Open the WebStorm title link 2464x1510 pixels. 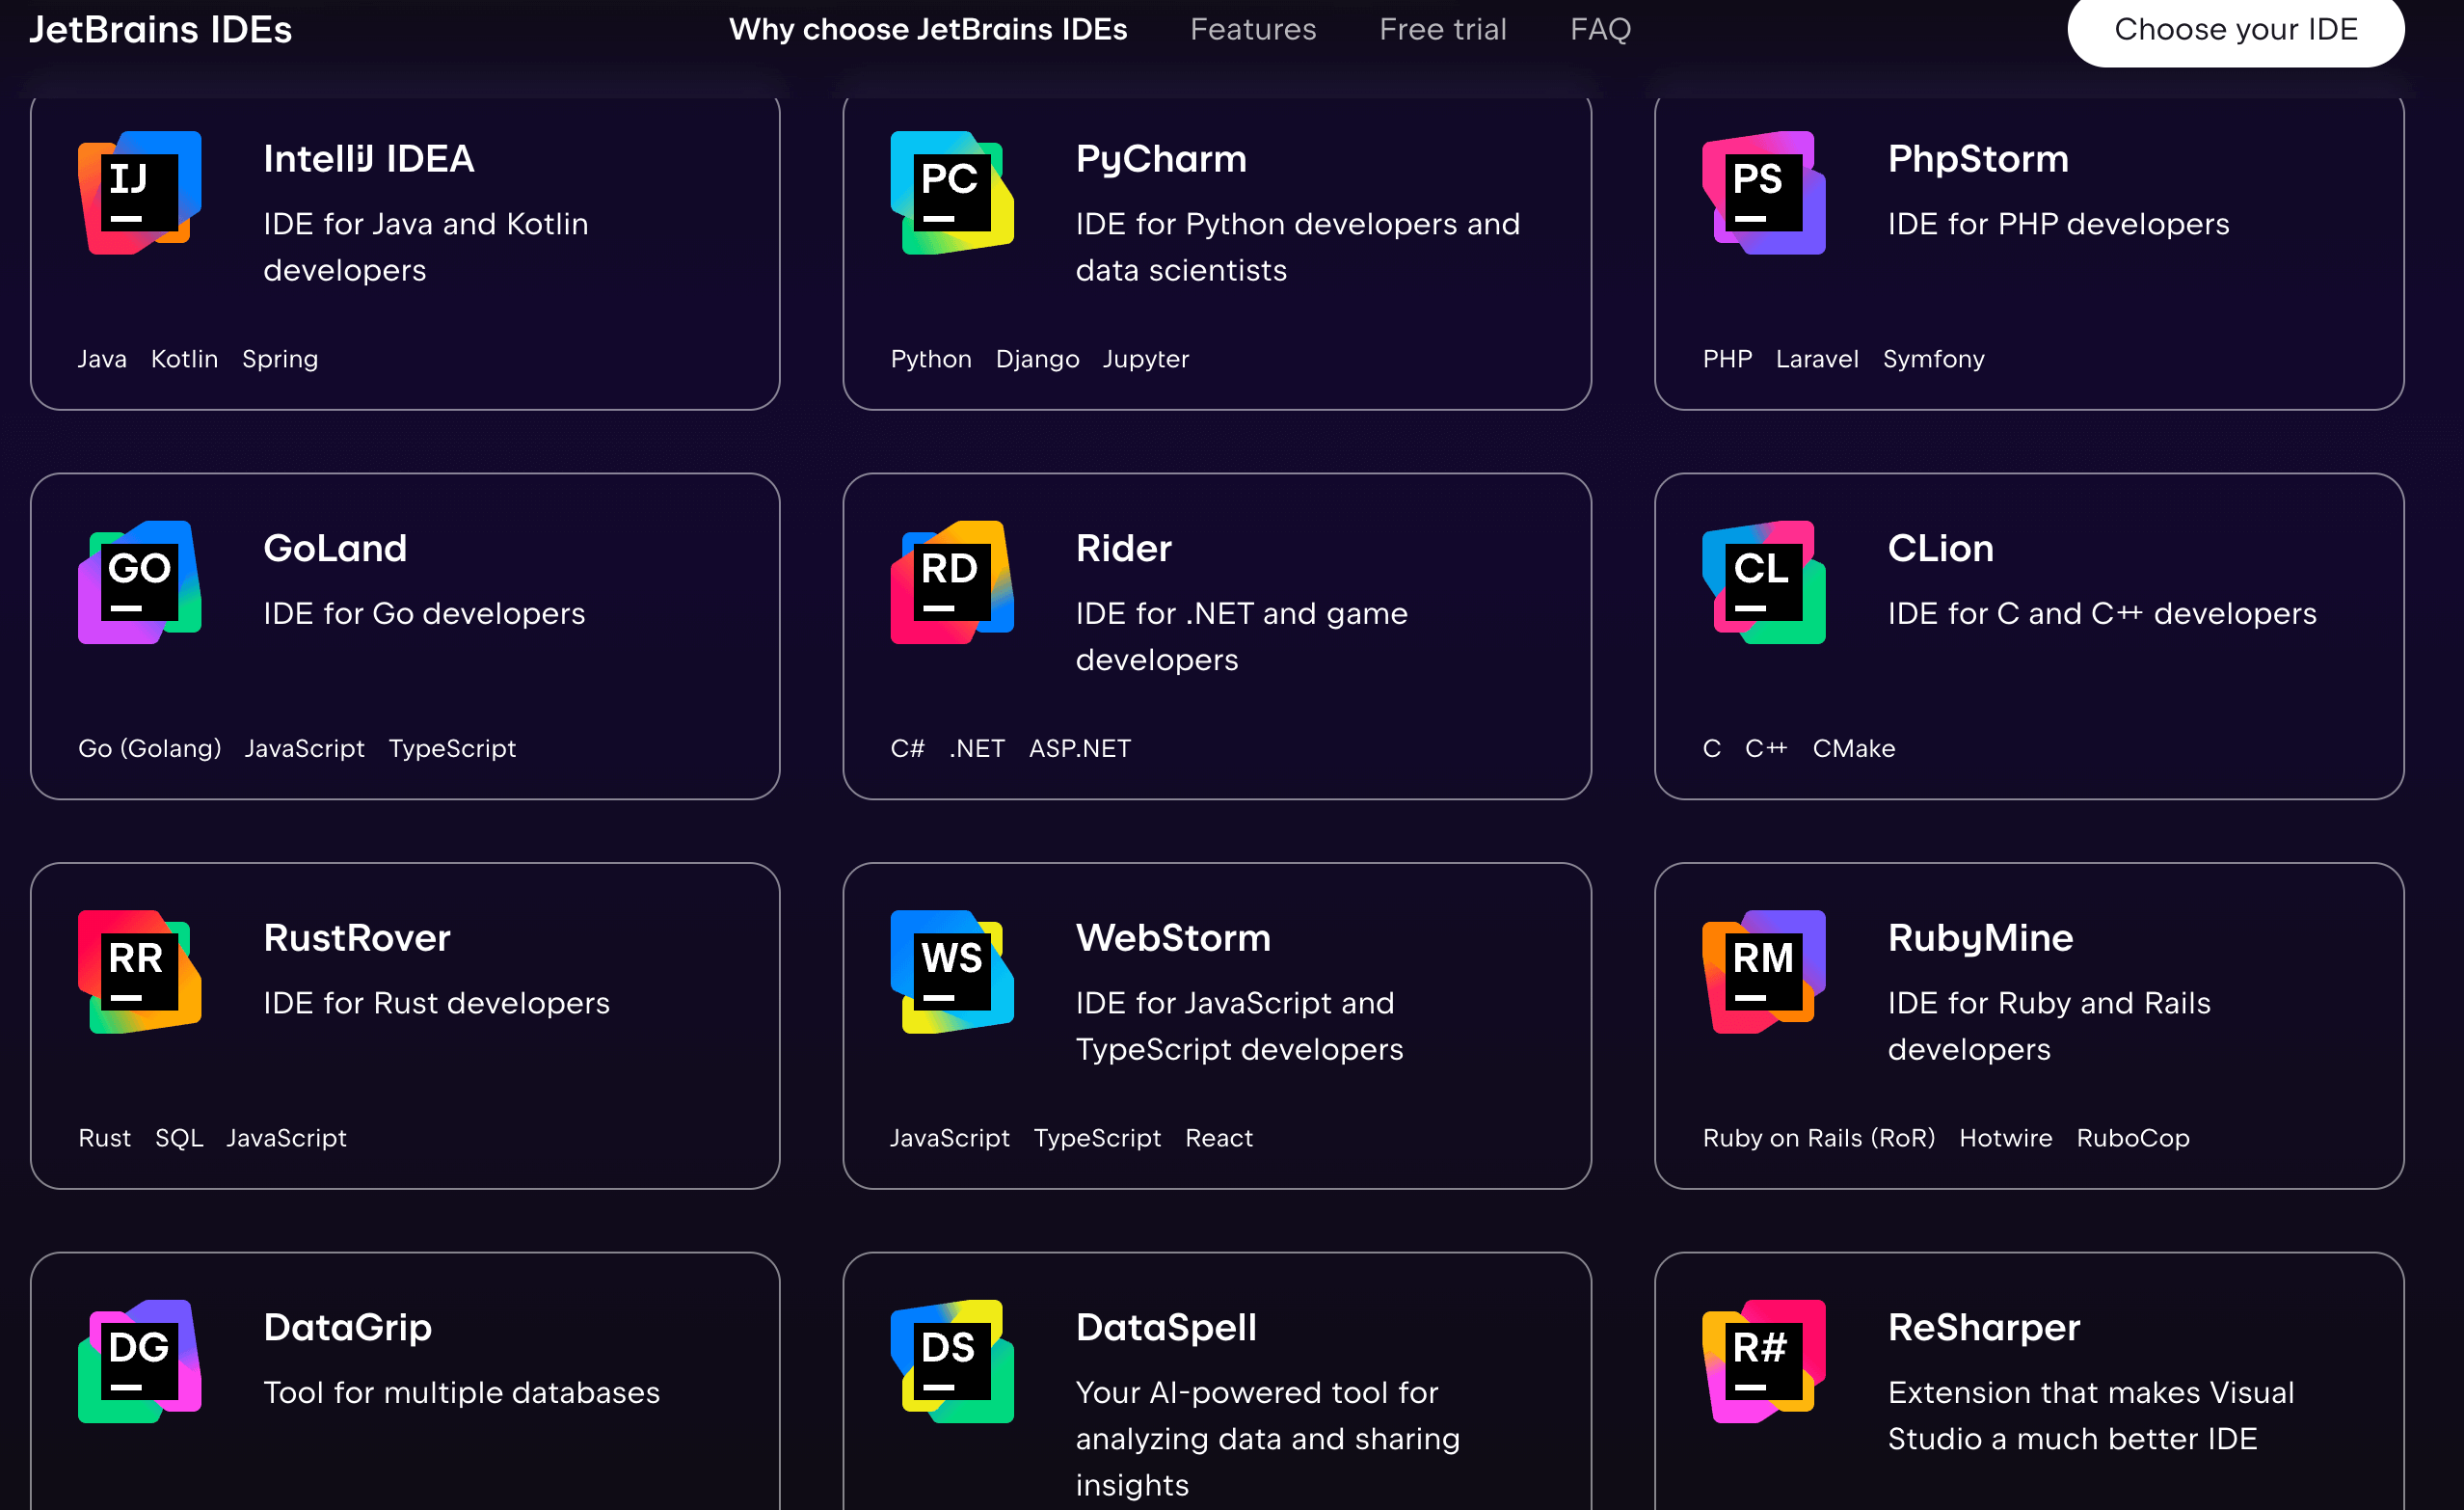[1173, 938]
